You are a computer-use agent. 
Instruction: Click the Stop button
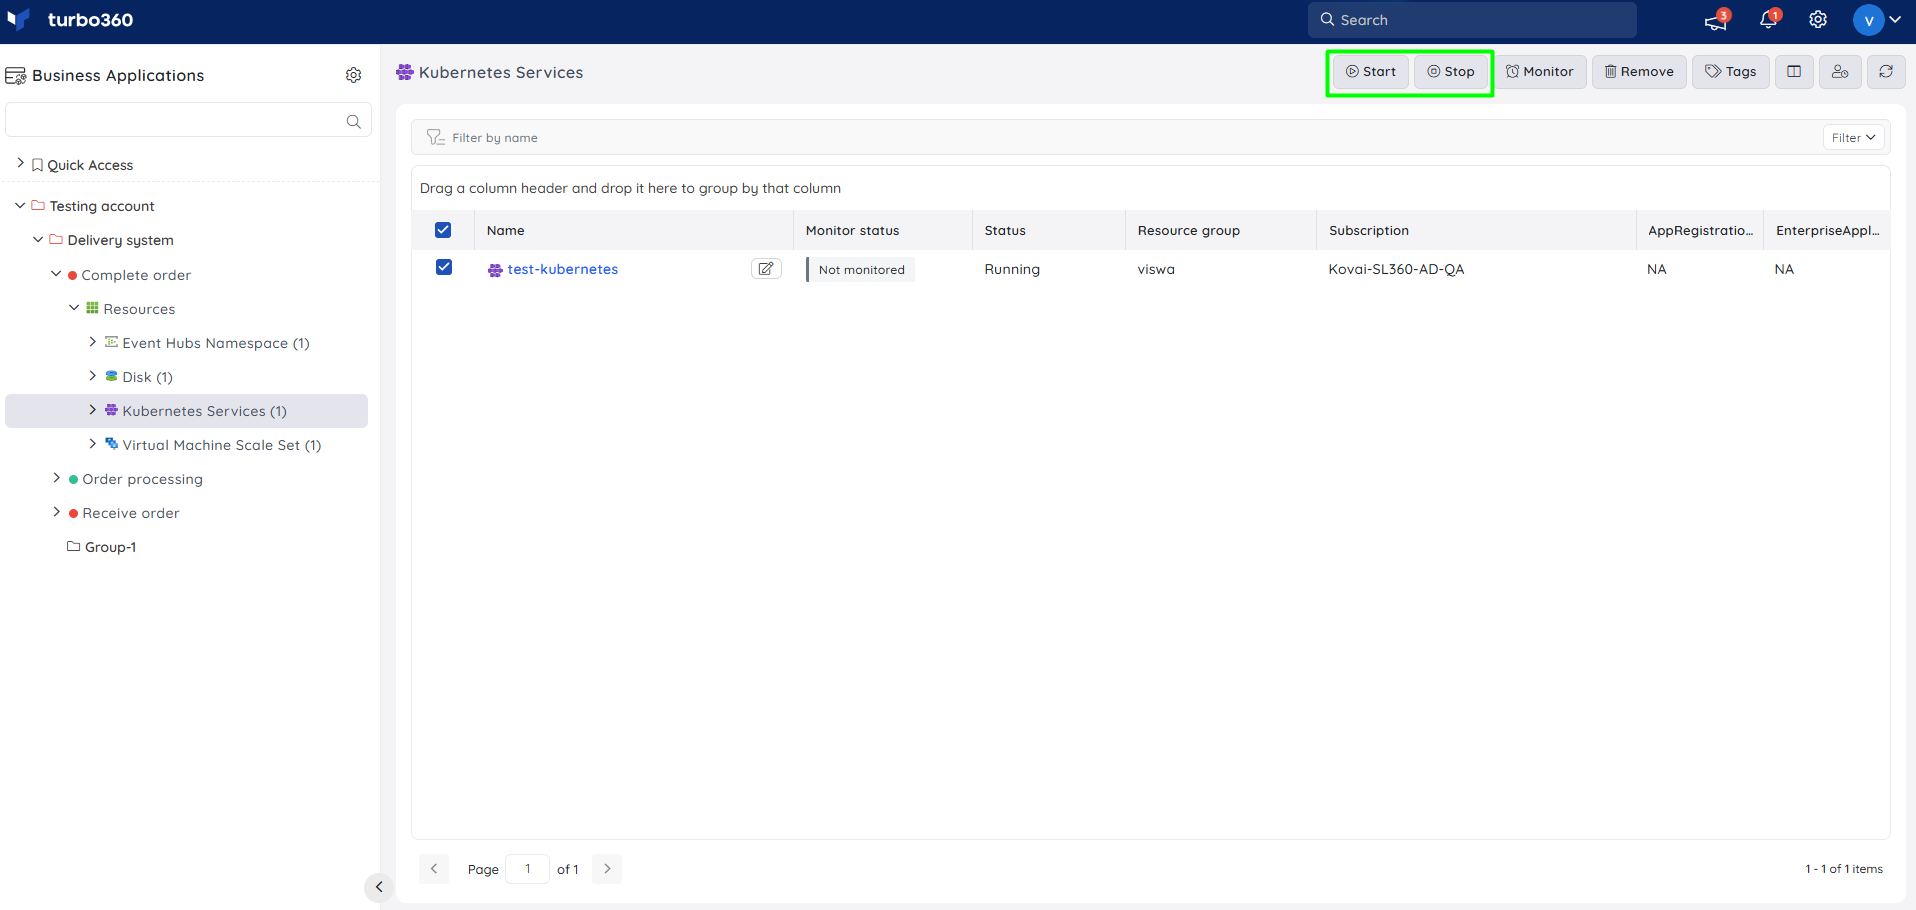1451,72
